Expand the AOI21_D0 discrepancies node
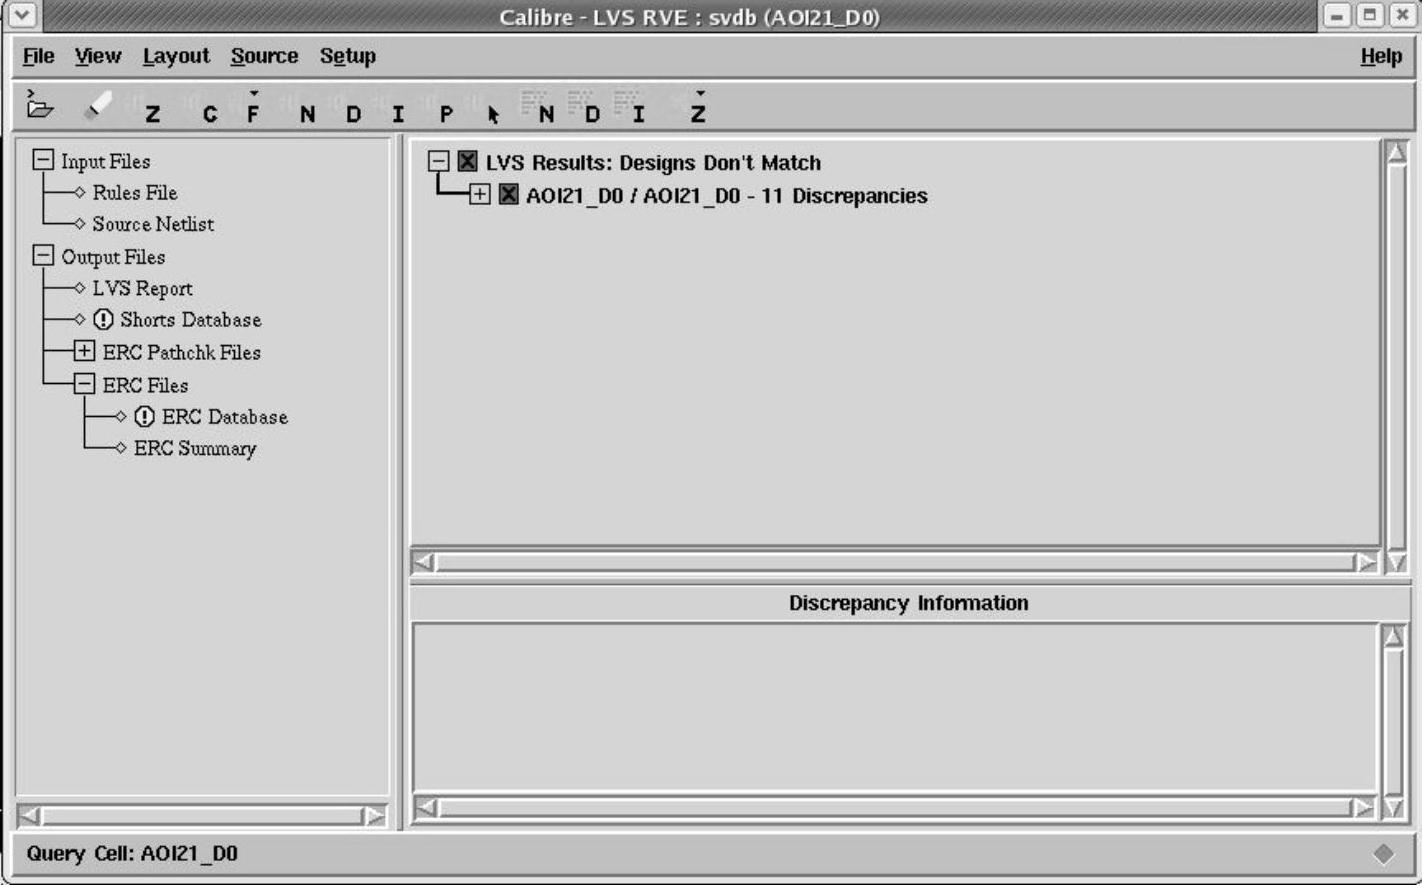Viewport: 1422px width, 885px height. (x=480, y=194)
